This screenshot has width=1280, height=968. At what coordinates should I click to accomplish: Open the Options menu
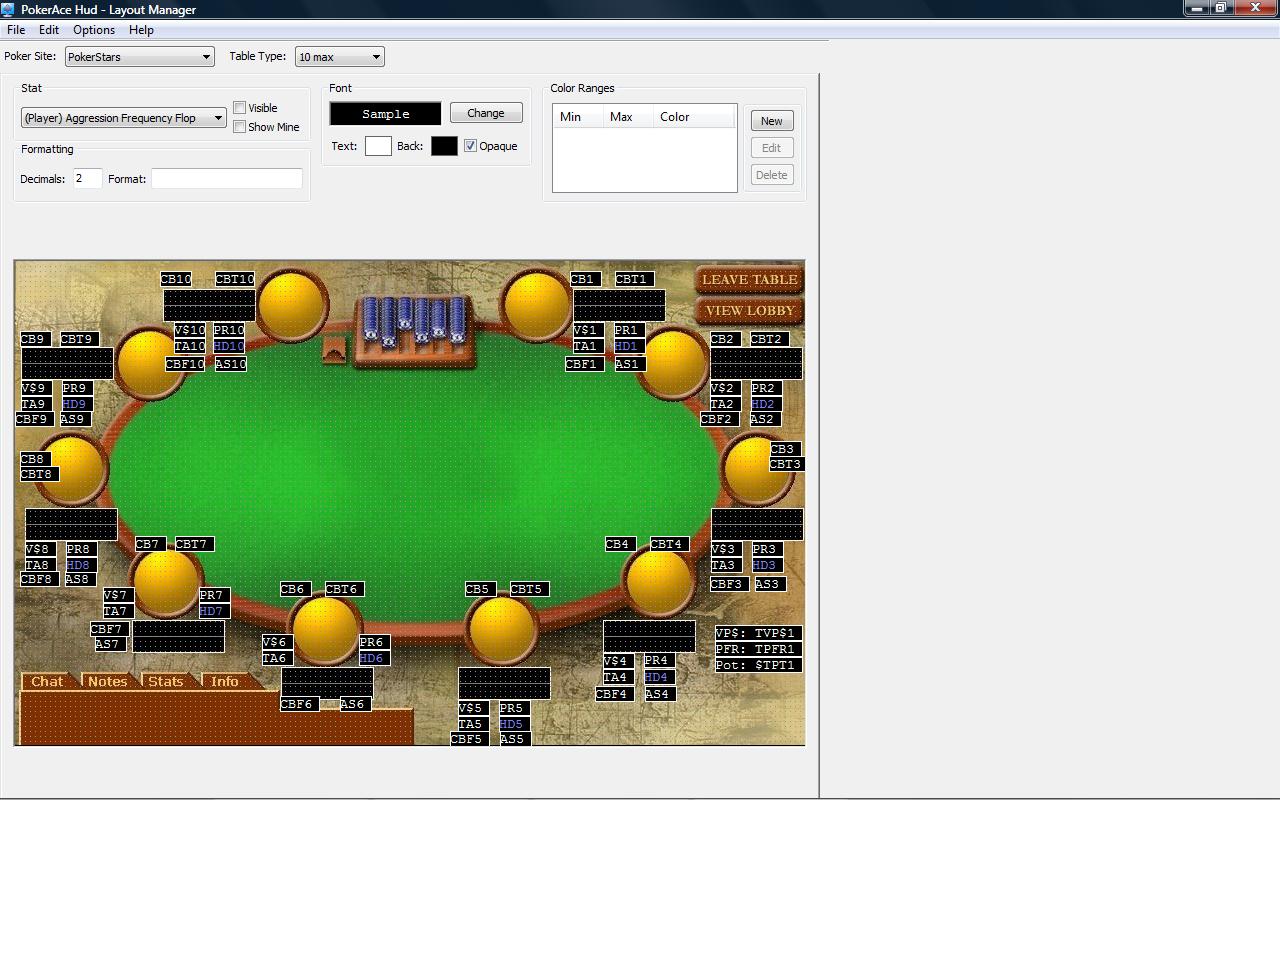(x=93, y=30)
